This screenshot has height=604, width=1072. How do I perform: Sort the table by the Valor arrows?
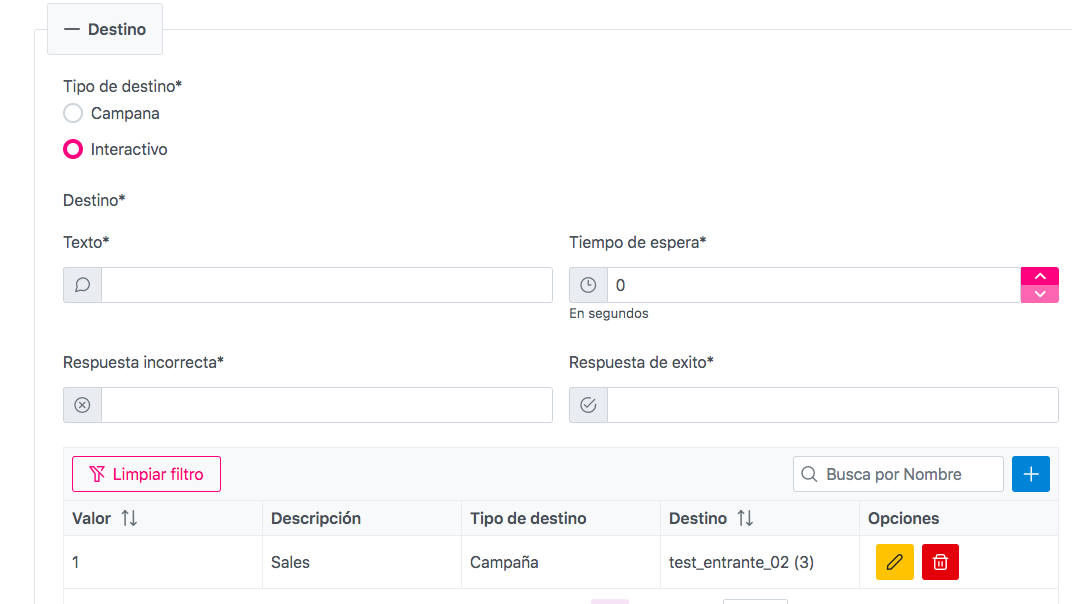[129, 518]
